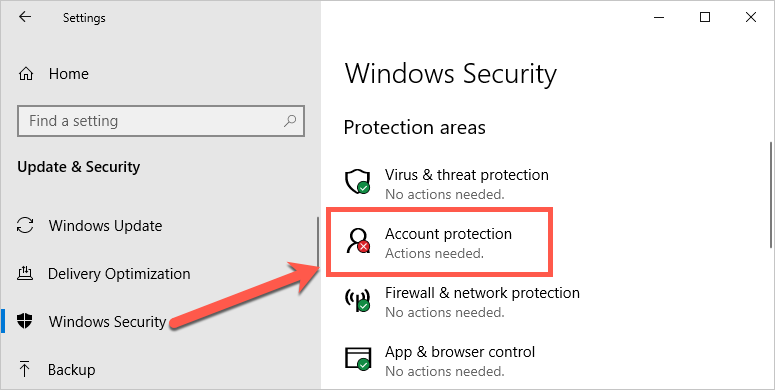
Task: Select Delivery Optimization in the sidebar
Action: (x=119, y=274)
